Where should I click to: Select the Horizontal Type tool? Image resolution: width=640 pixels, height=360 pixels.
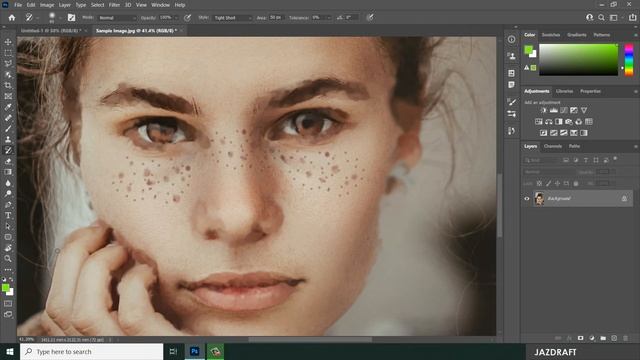(x=8, y=215)
